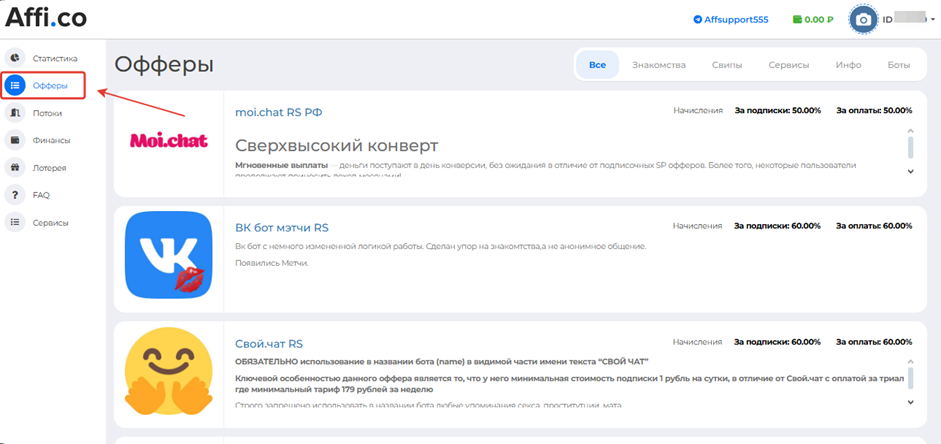Click the Свой.чат description scrollbar thumb
This screenshot has height=444, width=941.
[910, 379]
